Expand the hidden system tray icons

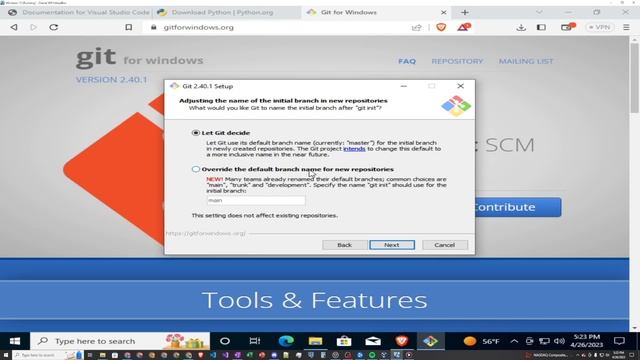click(x=514, y=341)
